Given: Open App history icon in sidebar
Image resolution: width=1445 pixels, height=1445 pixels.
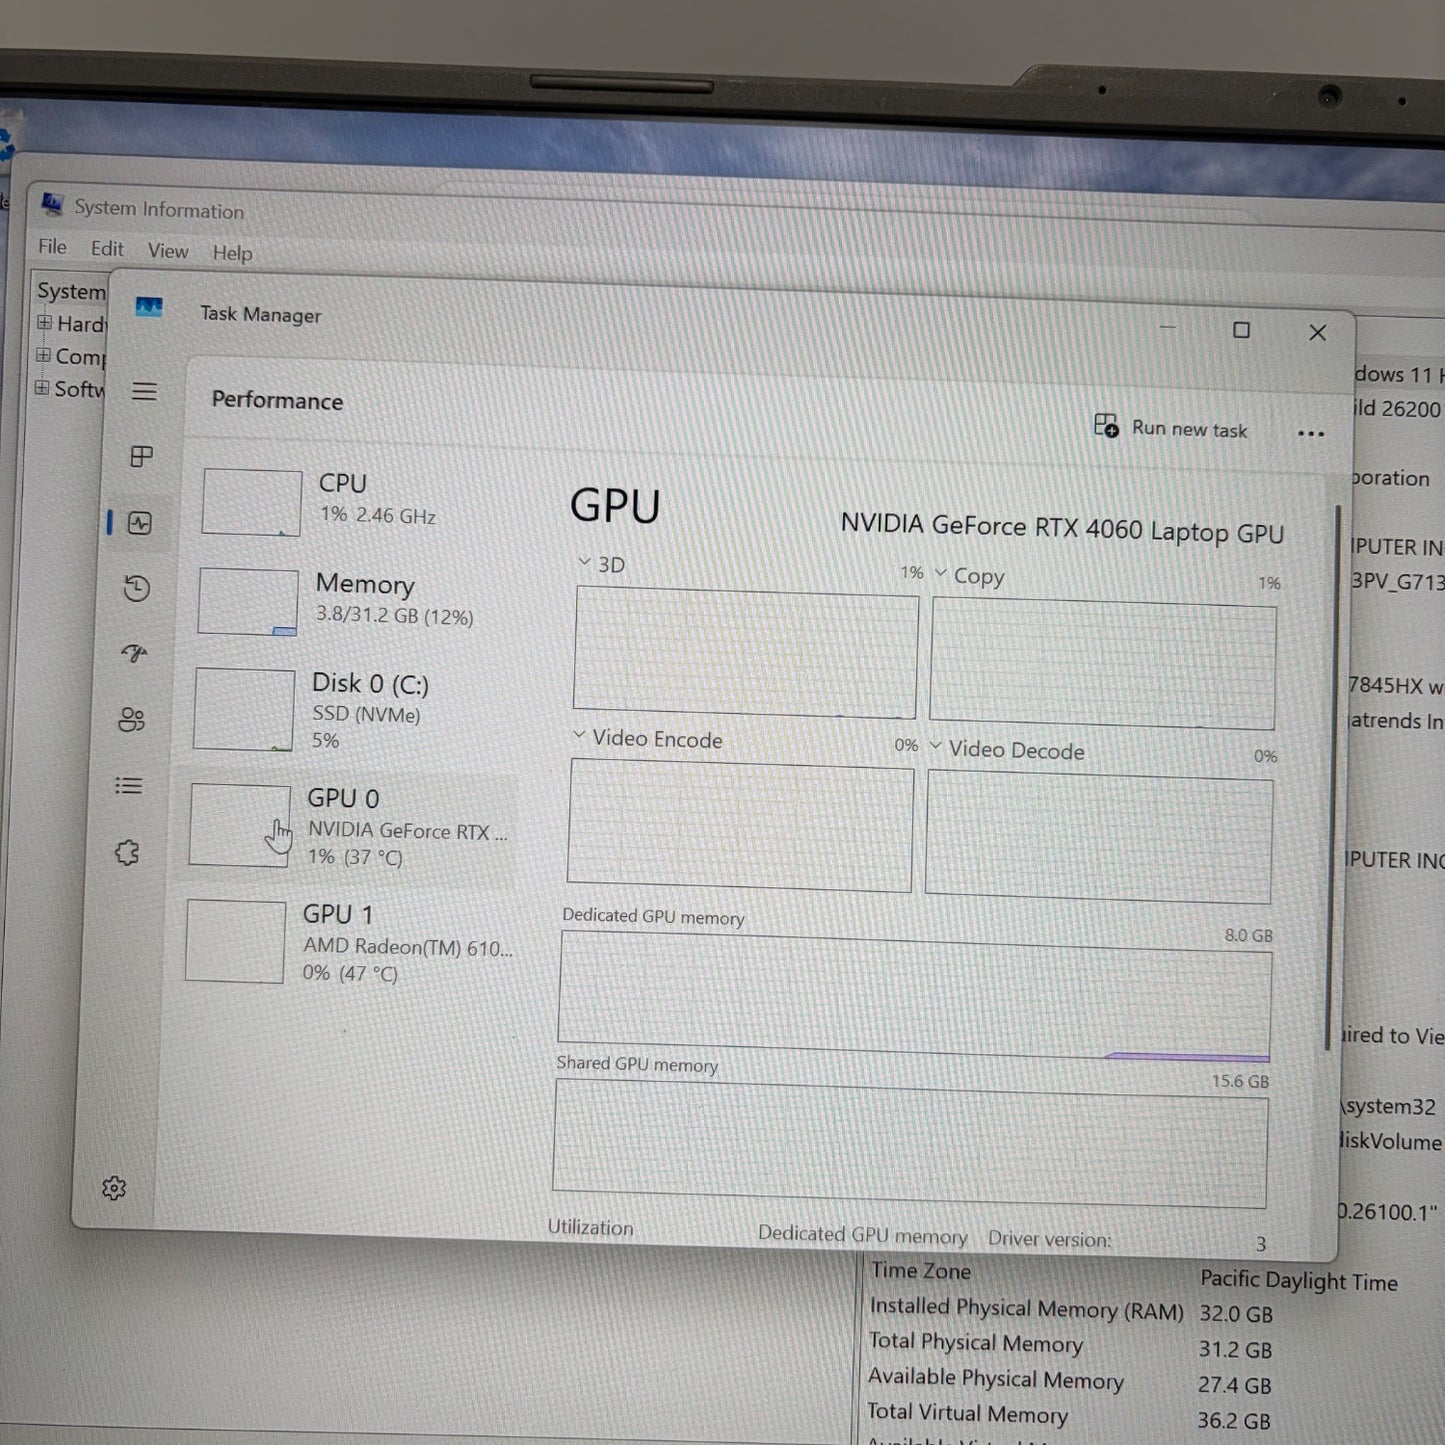Looking at the screenshot, I should pos(137,588).
